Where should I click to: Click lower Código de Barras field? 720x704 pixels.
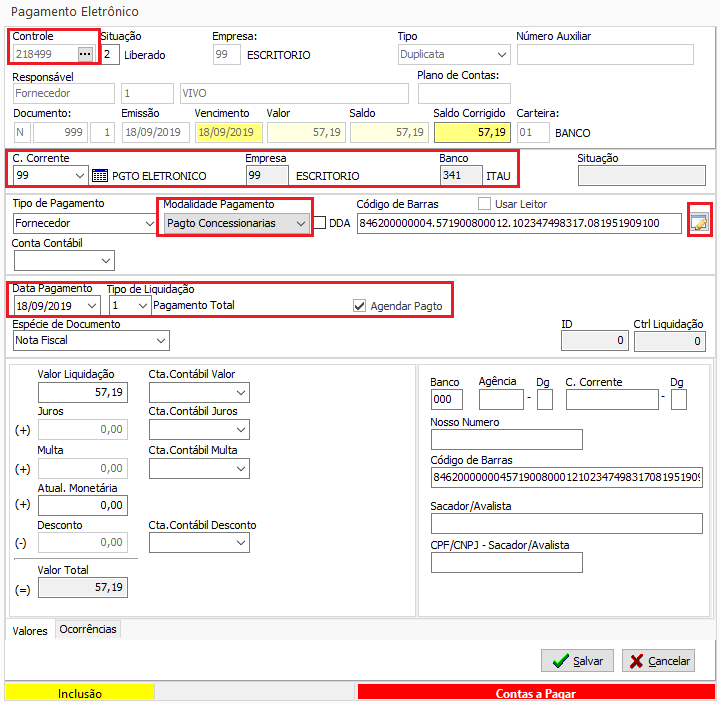pyautogui.click(x=567, y=477)
